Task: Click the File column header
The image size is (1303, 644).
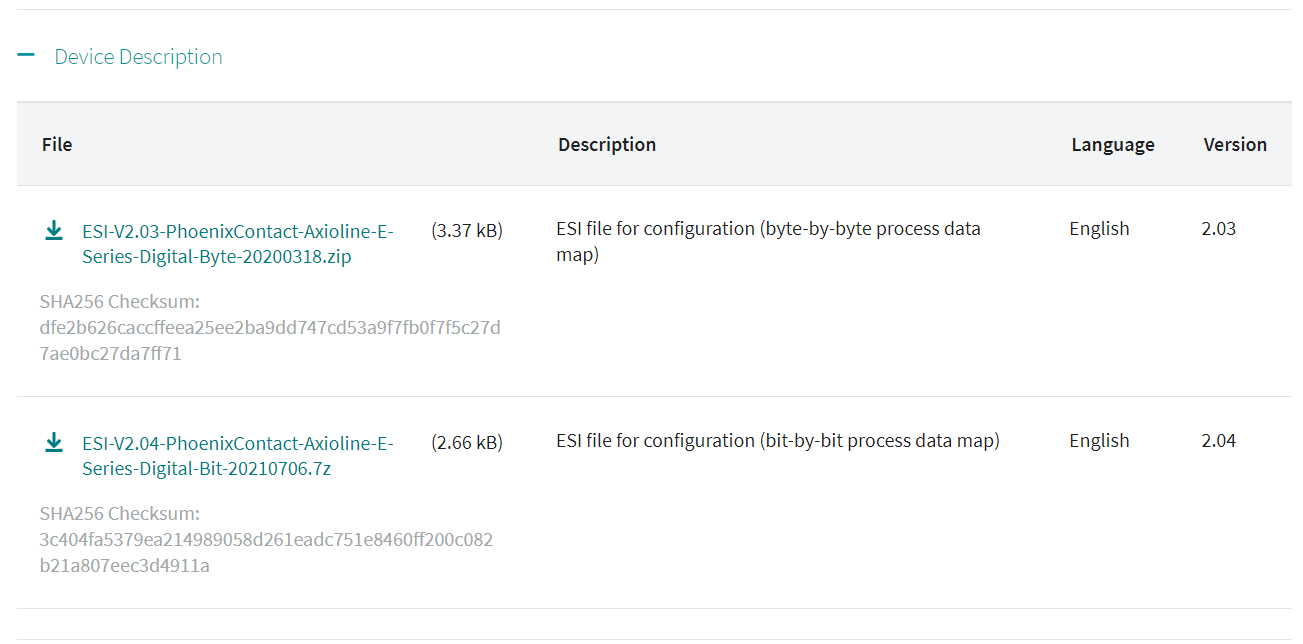Action: 57,144
